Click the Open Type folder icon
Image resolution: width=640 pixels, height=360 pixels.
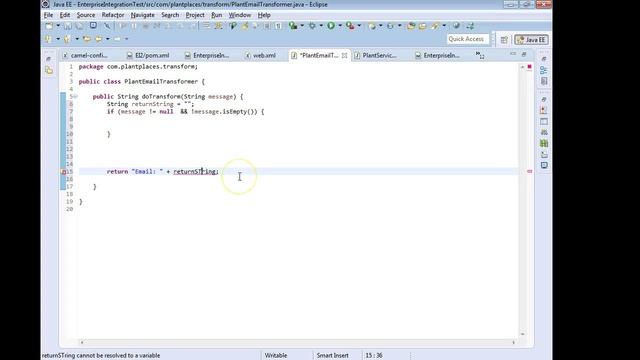point(411,26)
